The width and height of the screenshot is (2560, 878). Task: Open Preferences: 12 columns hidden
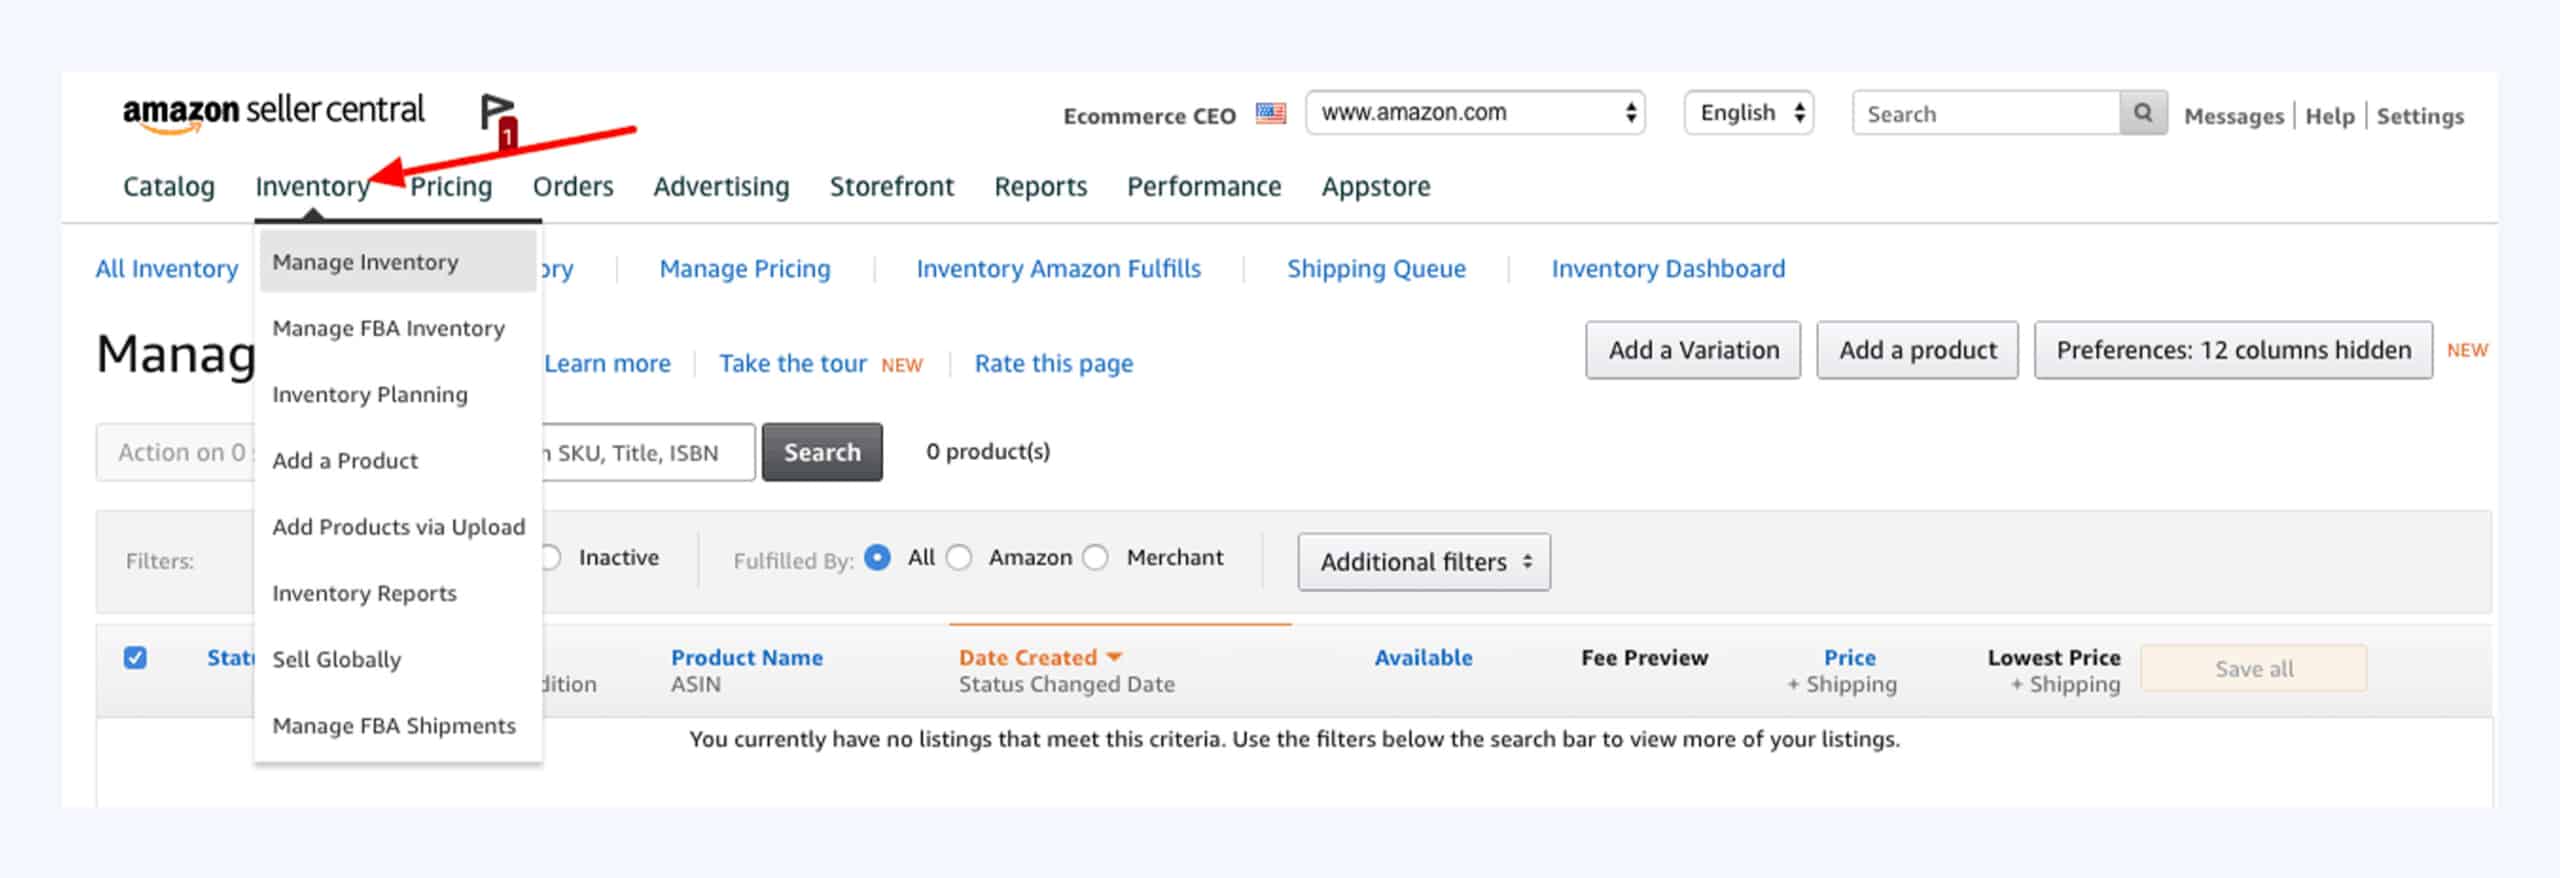(2233, 350)
